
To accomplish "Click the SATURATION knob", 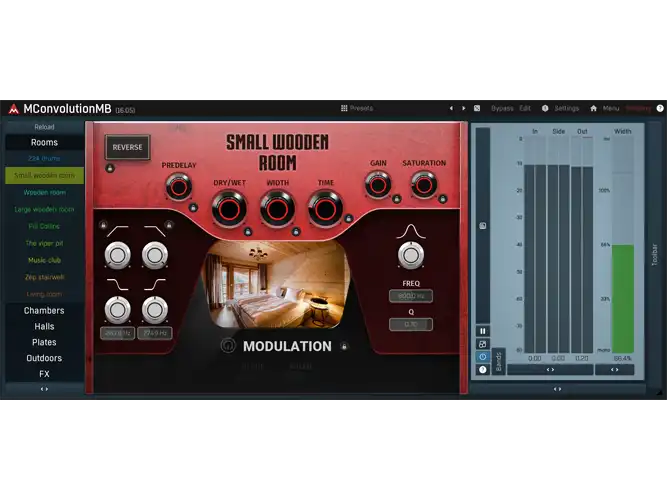I will pyautogui.click(x=424, y=185).
